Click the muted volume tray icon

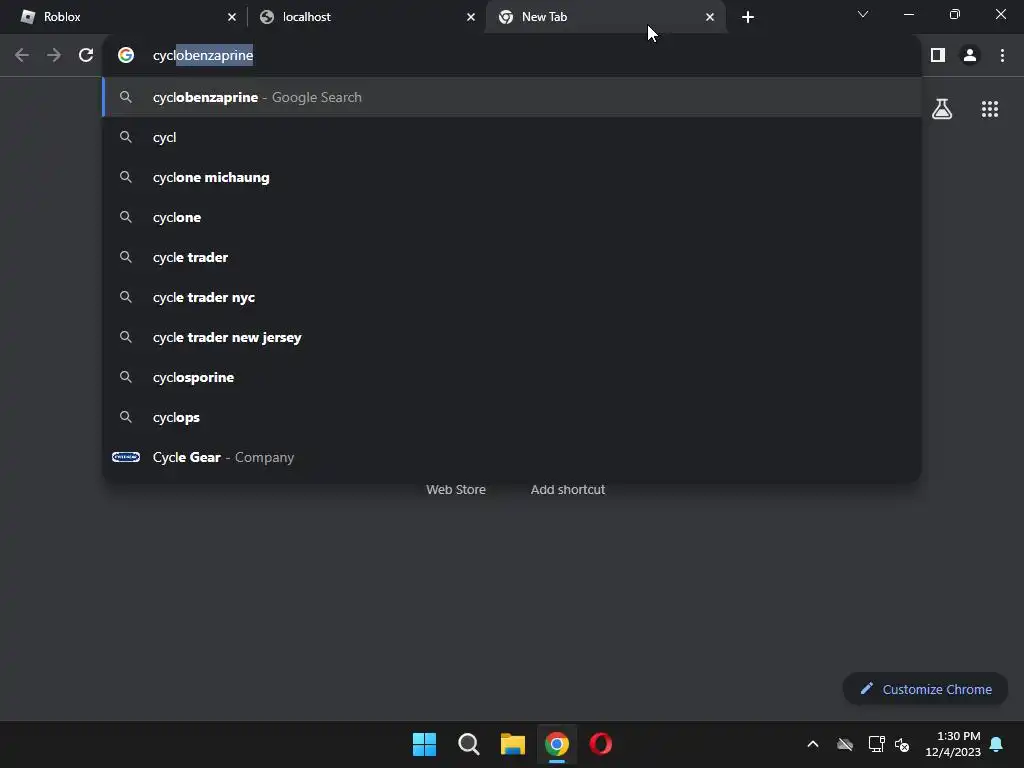pyautogui.click(x=903, y=744)
